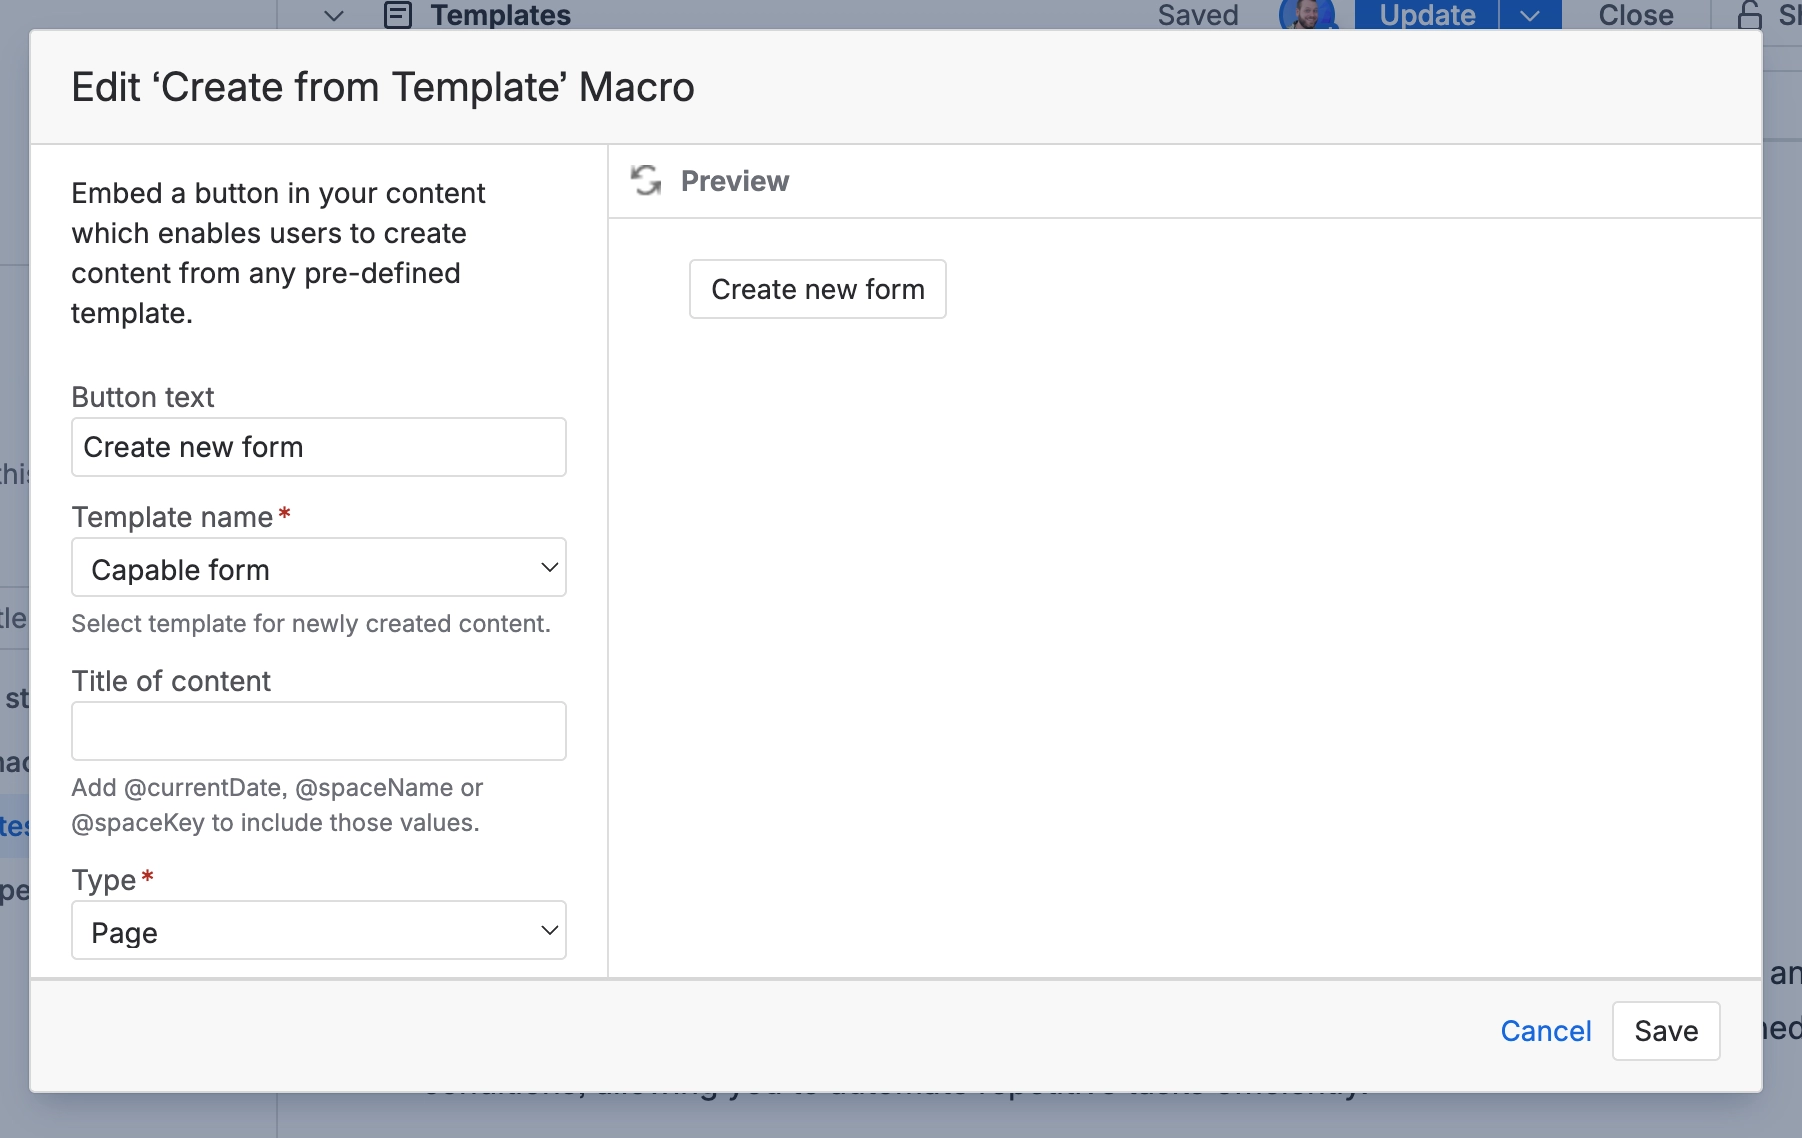Click the user avatar in top bar
This screenshot has width=1802, height=1138.
pyautogui.click(x=1308, y=15)
